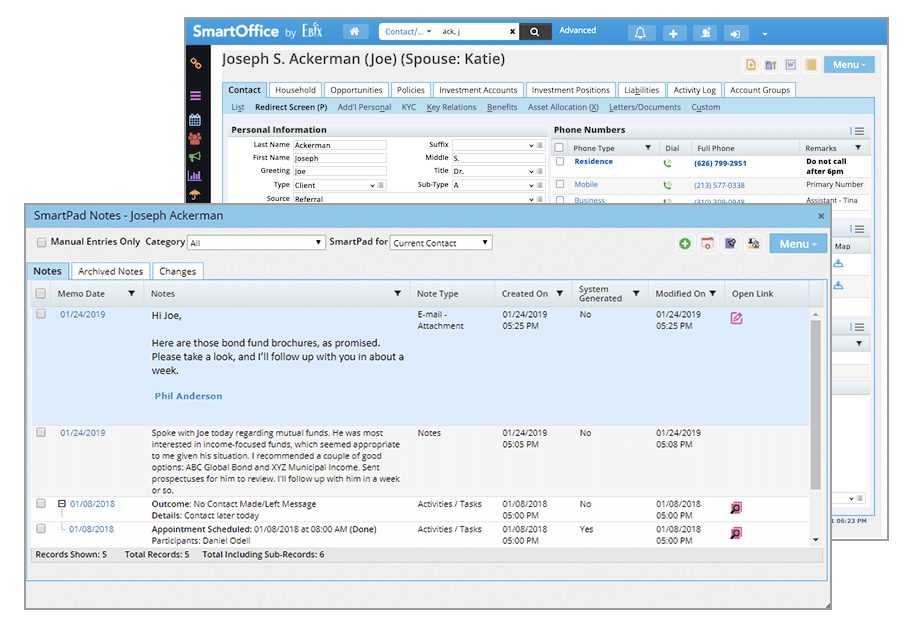Click the Advanced search link

(x=577, y=31)
